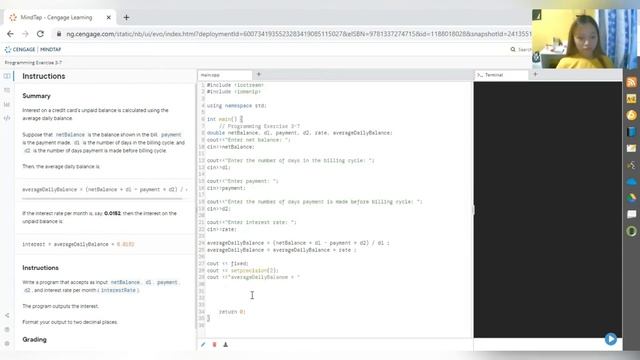
Task: Select the main.cpp editor tab
Action: point(224,75)
